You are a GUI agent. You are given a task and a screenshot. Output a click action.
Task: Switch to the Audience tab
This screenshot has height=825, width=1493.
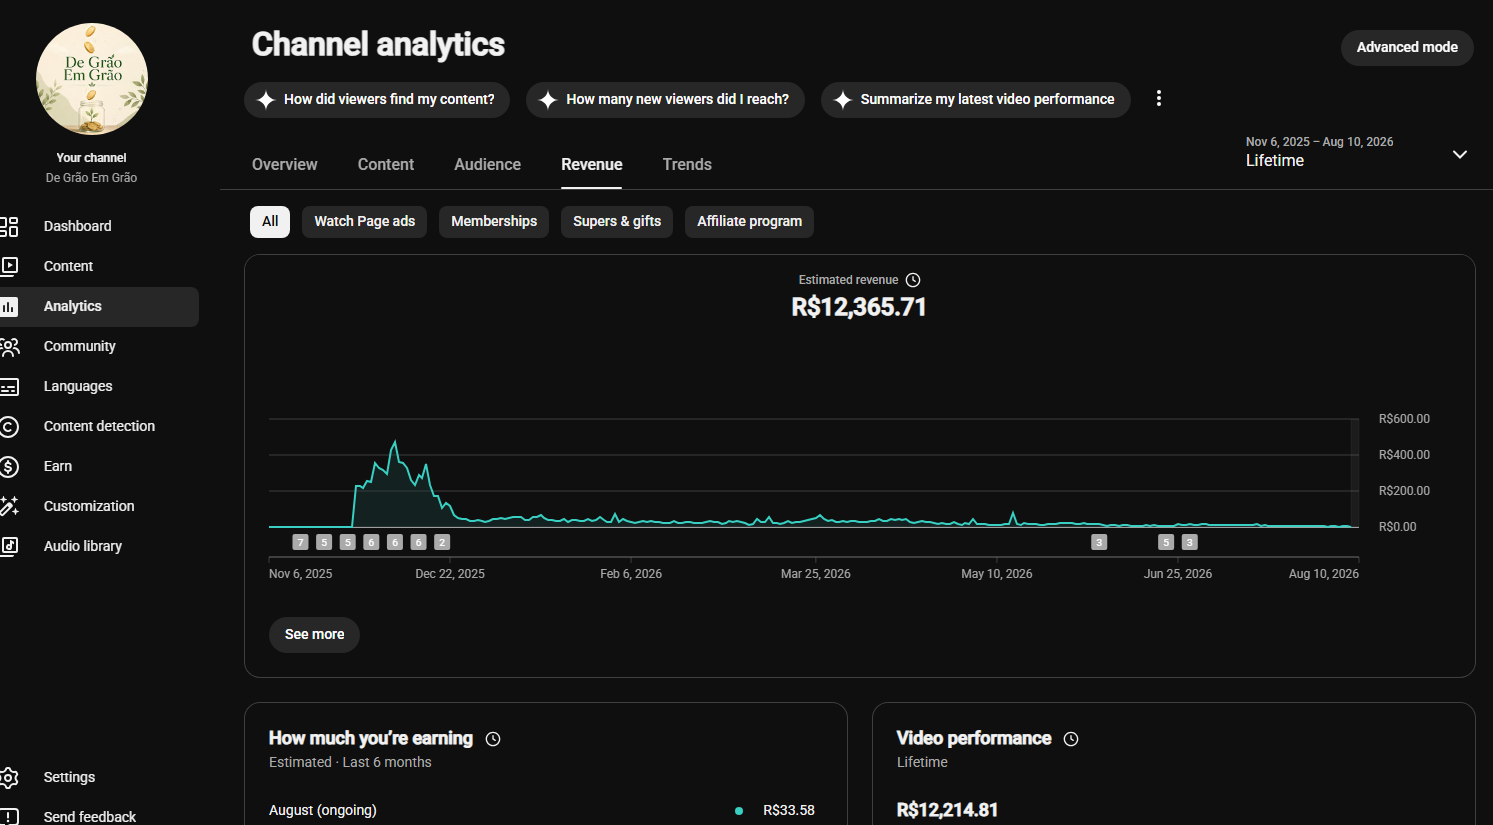[x=487, y=164]
